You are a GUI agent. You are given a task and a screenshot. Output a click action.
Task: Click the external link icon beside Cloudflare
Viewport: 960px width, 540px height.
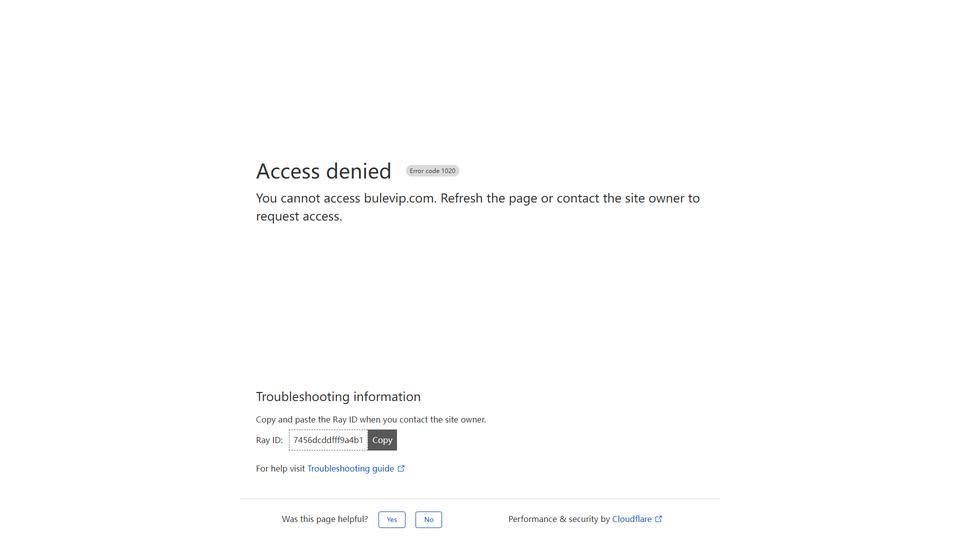pos(658,519)
